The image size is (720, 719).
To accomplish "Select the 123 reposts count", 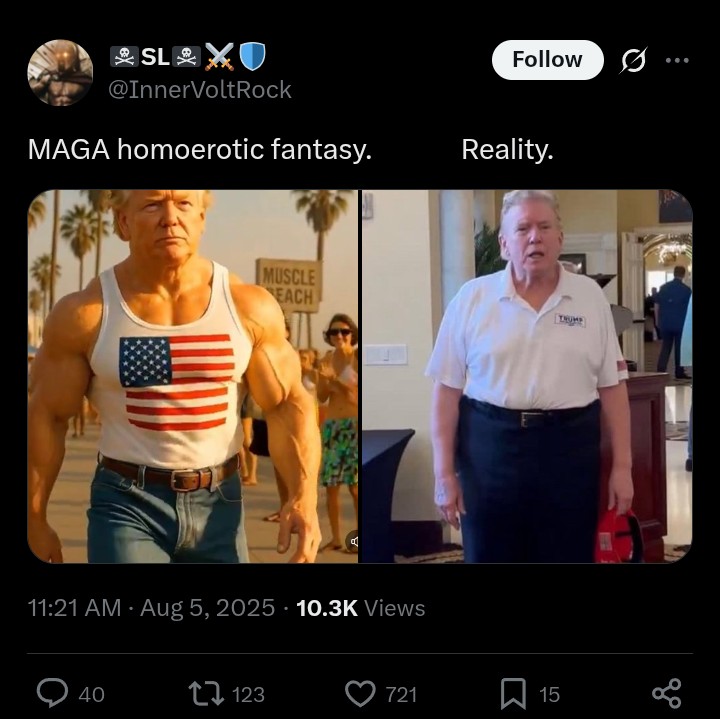I will click(x=248, y=694).
